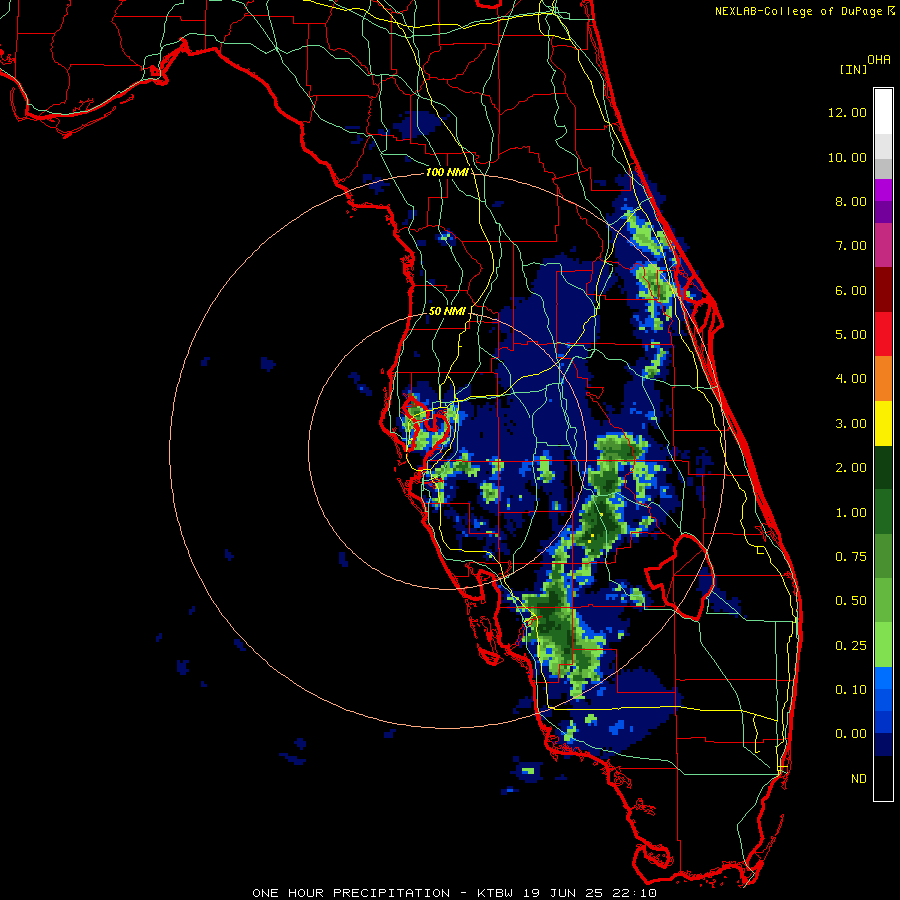Click the ONE HOUR PRECIPITATION title text
The width and height of the screenshot is (900, 900).
point(351,893)
